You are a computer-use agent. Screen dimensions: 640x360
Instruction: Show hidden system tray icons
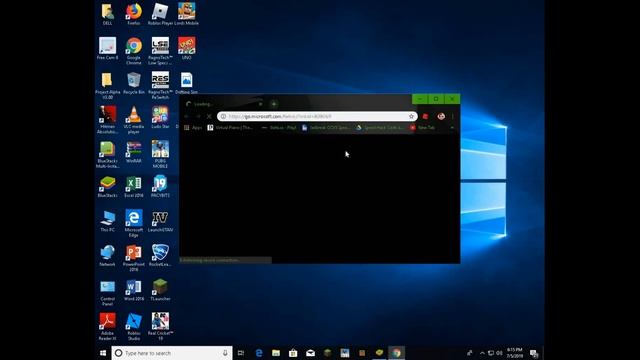click(x=482, y=353)
